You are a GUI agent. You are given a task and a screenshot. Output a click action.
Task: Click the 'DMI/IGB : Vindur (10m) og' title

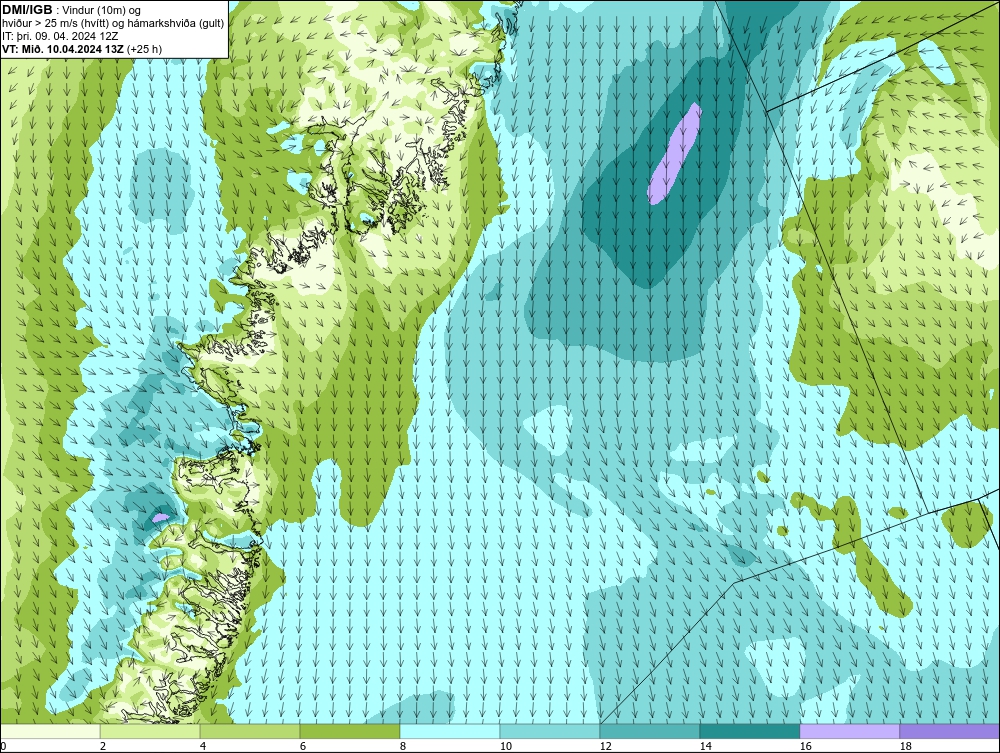71,10
